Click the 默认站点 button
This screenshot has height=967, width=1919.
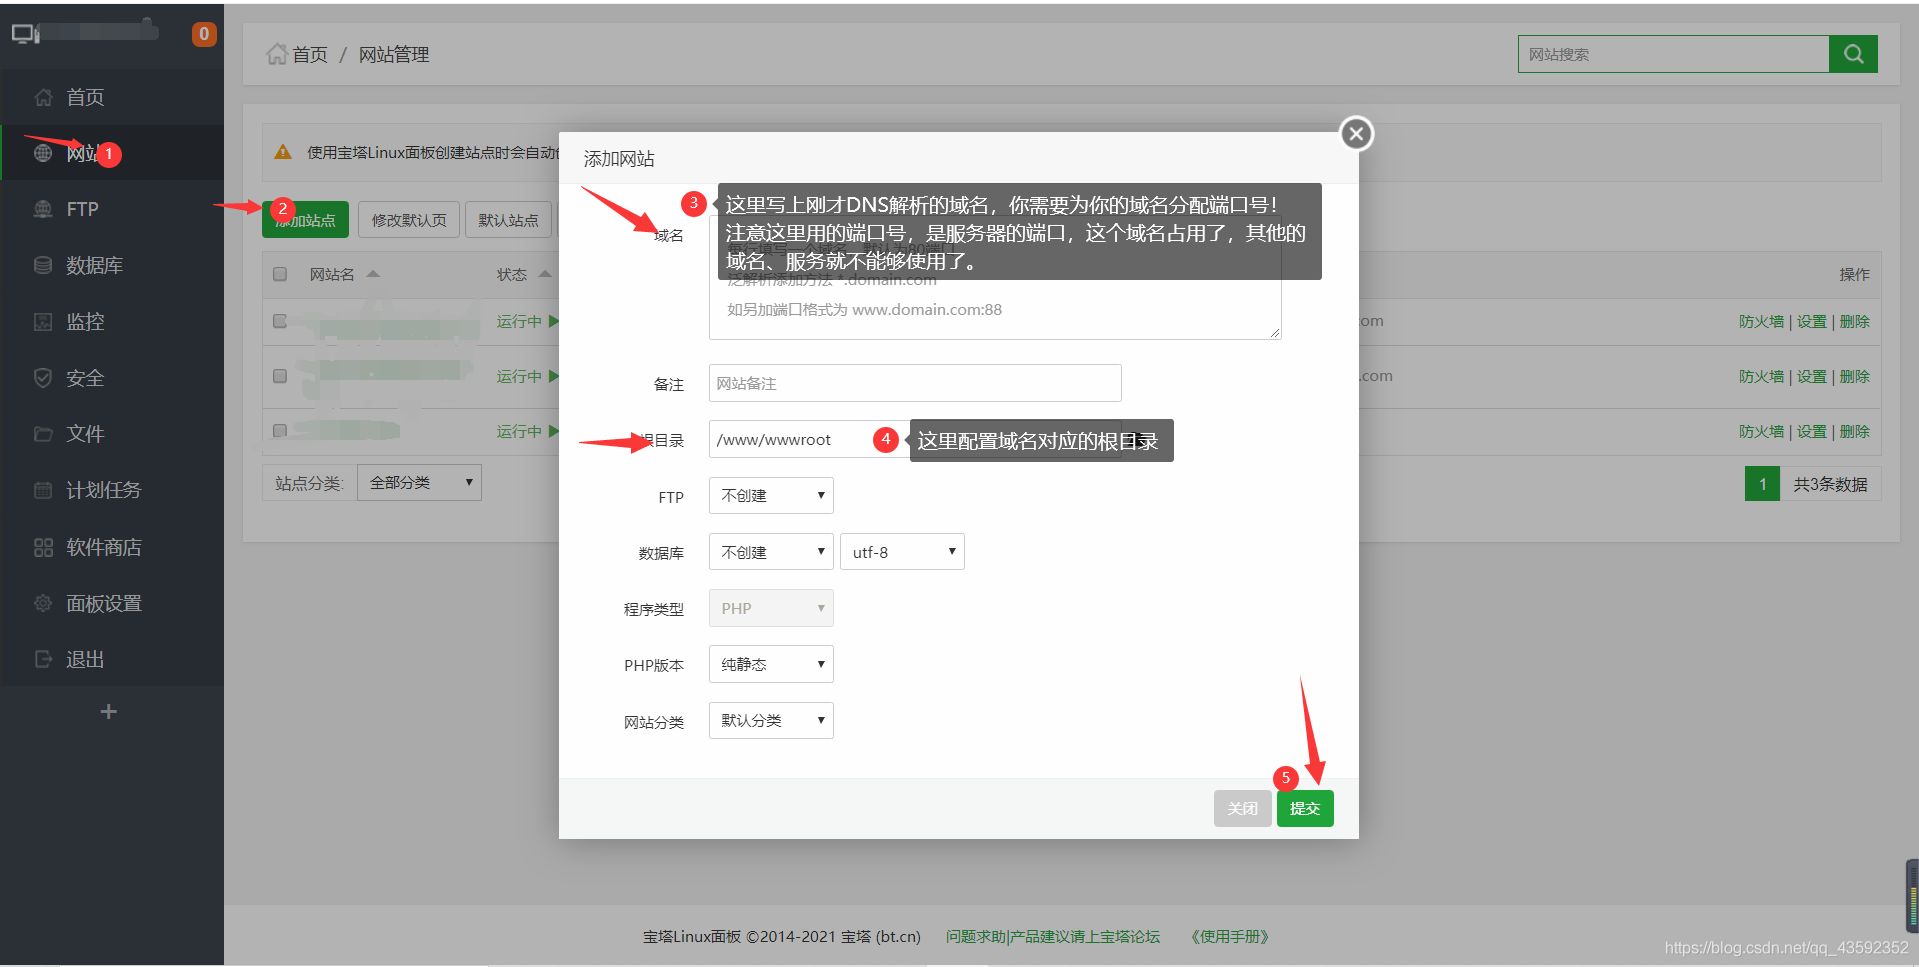pos(508,220)
